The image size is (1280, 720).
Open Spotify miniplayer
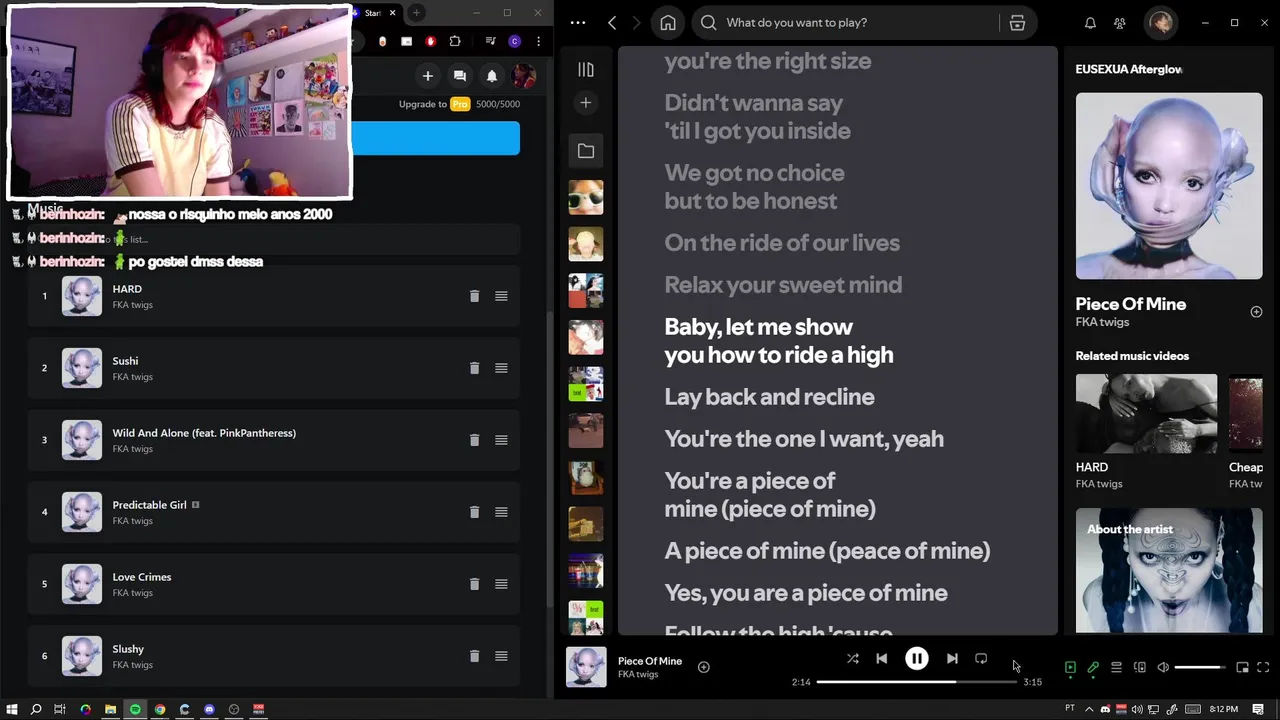1242,667
